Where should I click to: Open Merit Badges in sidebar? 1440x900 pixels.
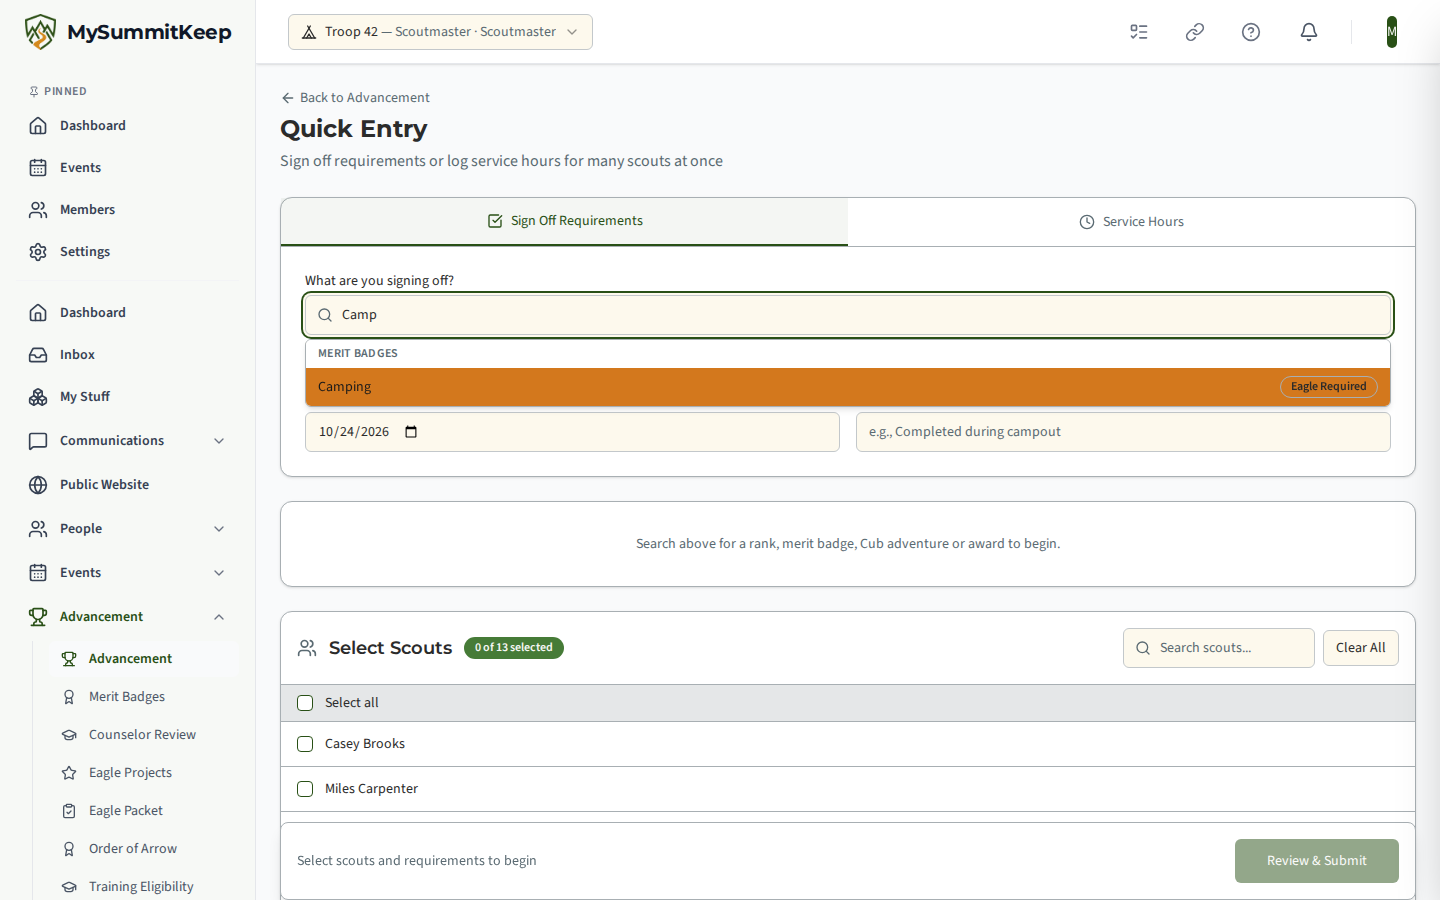click(x=144, y=697)
